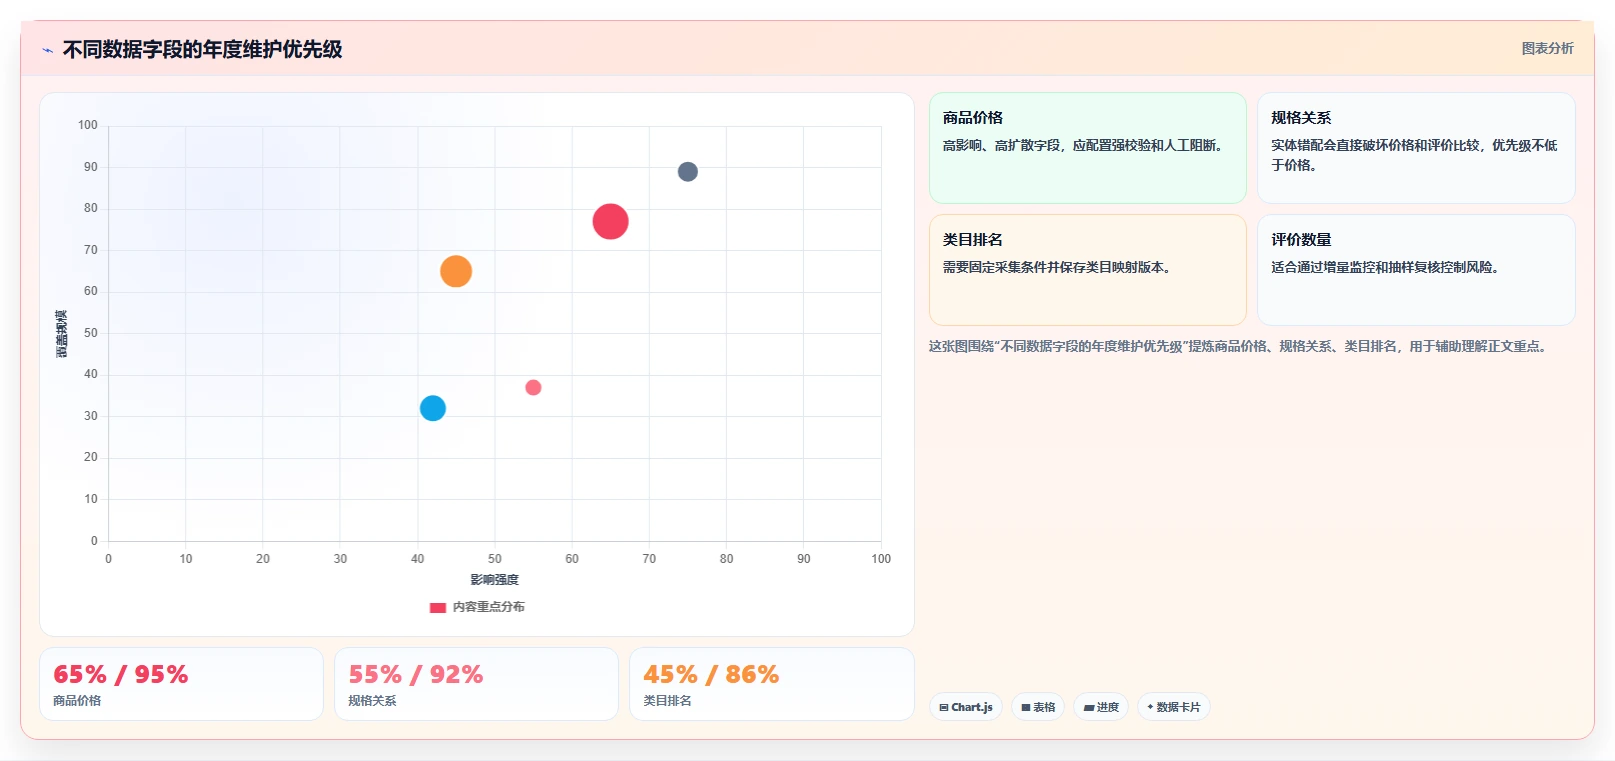Click the 需要固定采集条件 description text
The image size is (1615, 761).
(1057, 267)
